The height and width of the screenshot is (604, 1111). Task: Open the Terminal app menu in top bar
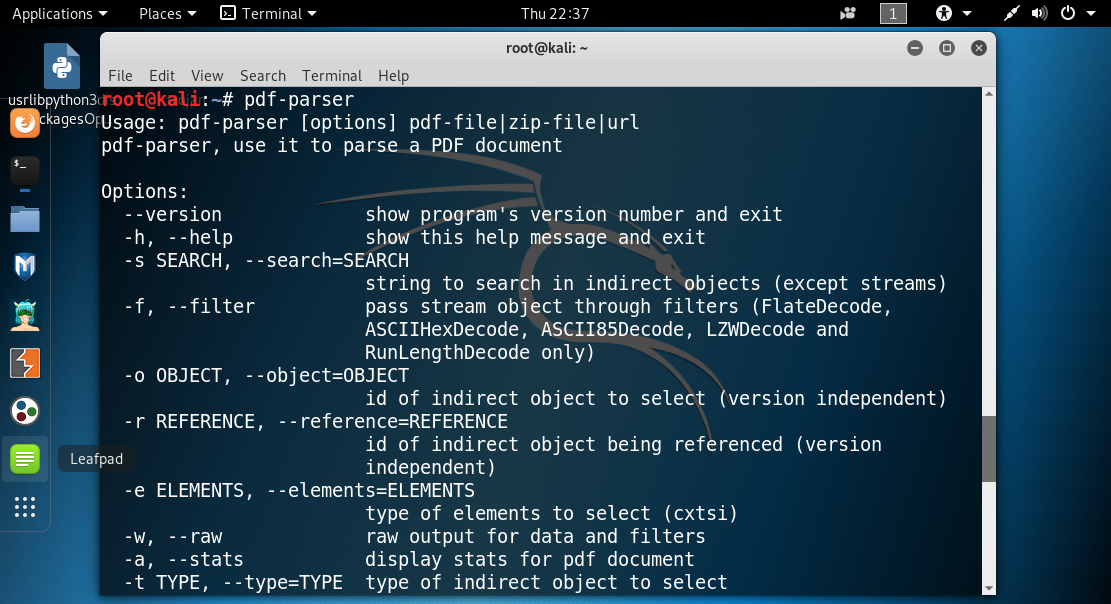(x=269, y=13)
